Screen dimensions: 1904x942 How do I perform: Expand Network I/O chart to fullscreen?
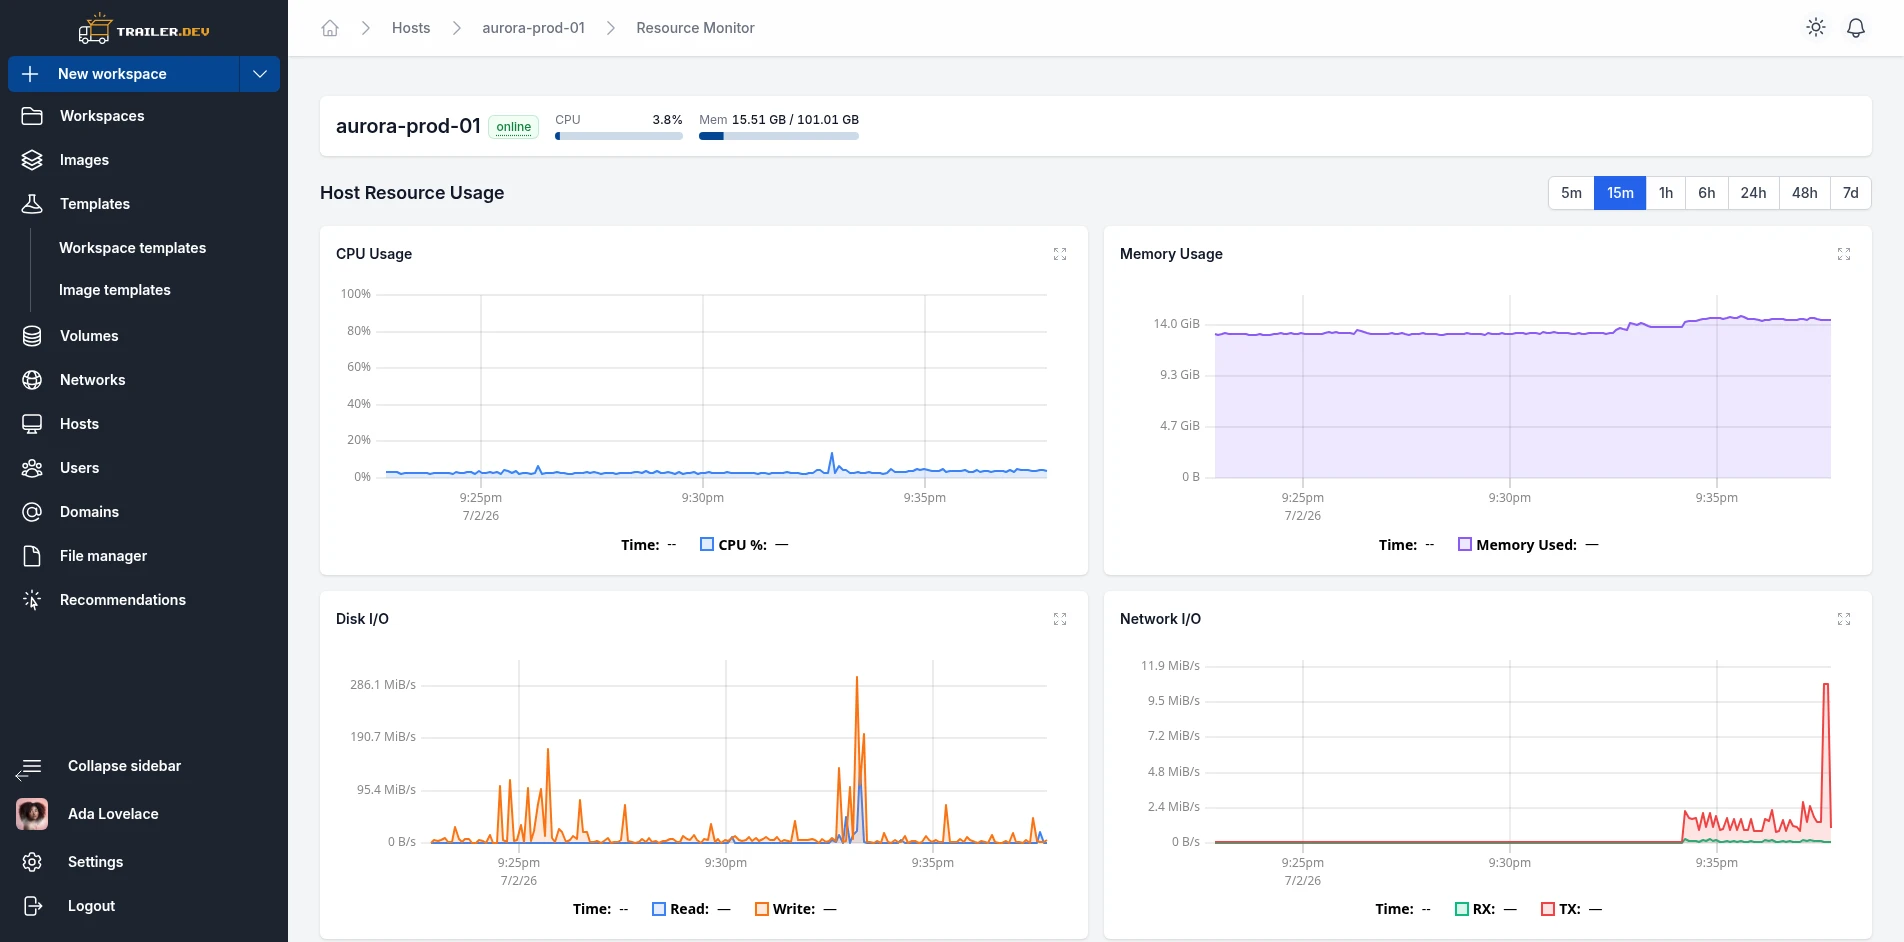pyautogui.click(x=1844, y=619)
